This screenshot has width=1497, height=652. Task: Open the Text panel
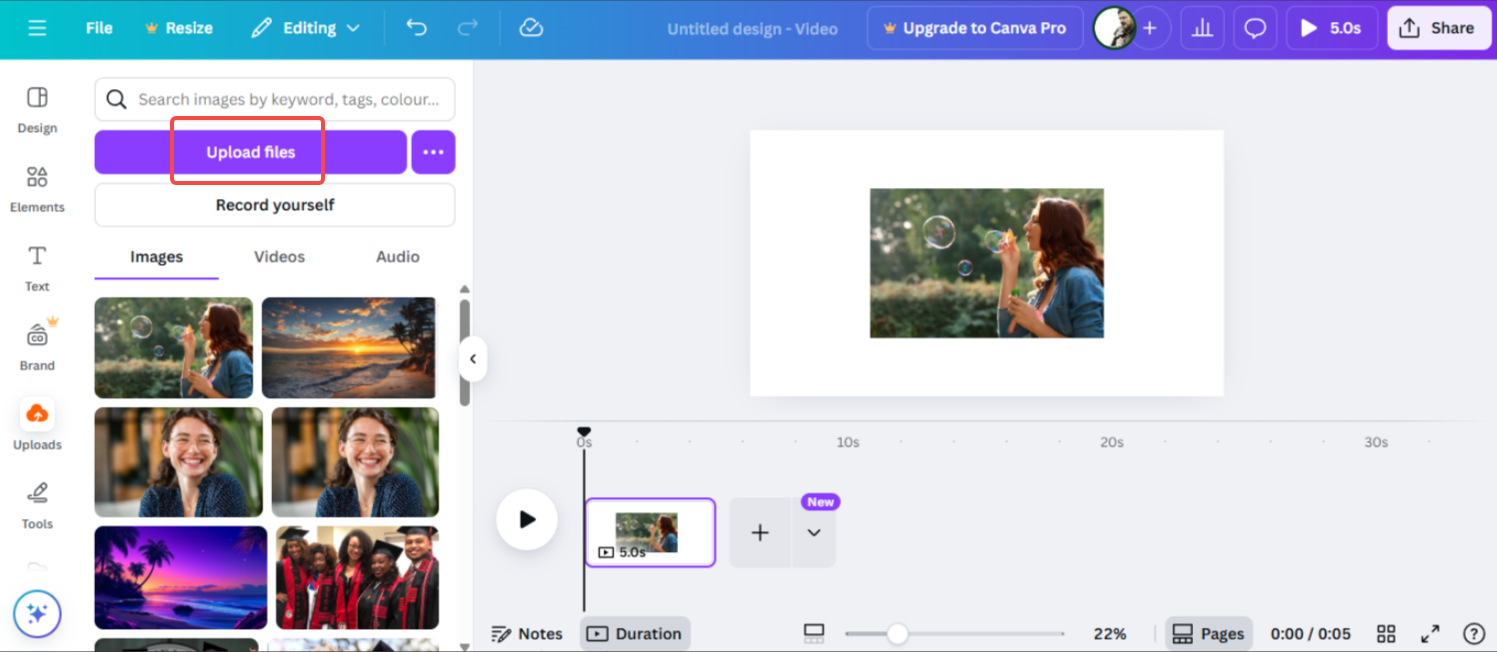tap(37, 266)
